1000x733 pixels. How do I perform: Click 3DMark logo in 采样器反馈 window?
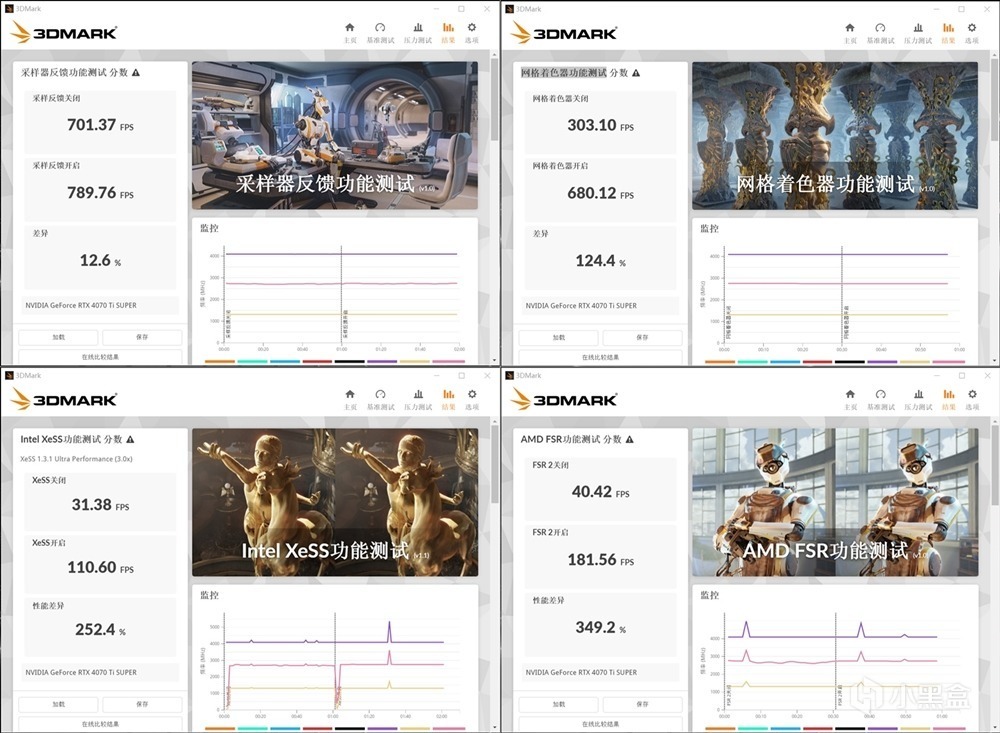[64, 33]
